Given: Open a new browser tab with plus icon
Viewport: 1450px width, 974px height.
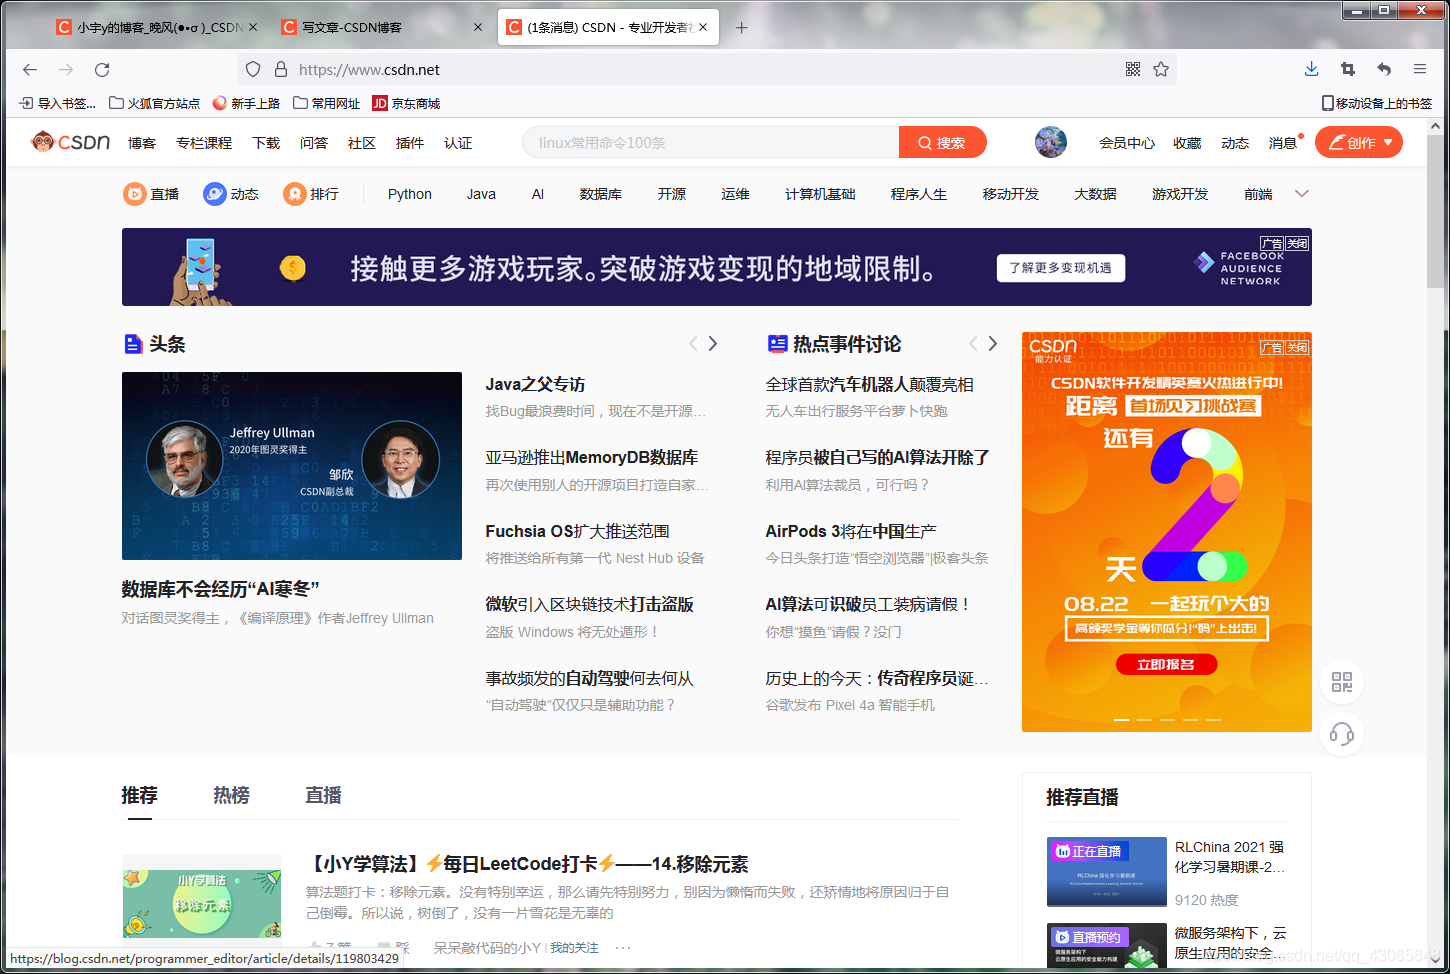Looking at the screenshot, I should pyautogui.click(x=741, y=27).
